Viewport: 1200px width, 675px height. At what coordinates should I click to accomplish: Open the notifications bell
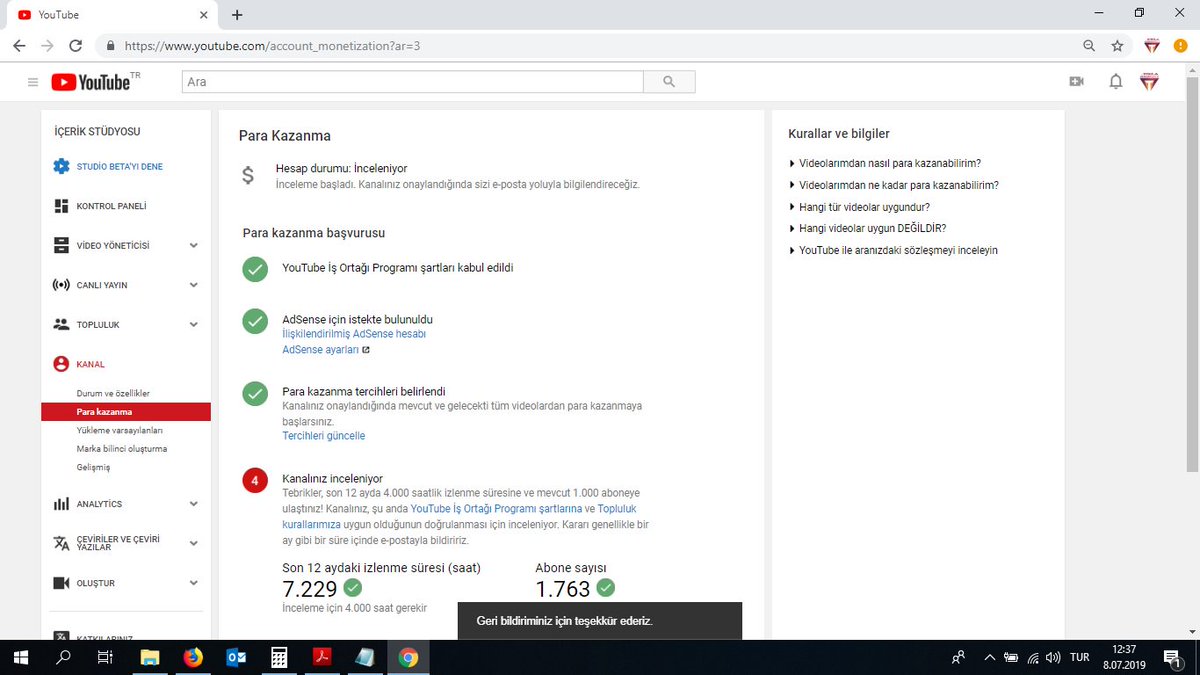1116,82
